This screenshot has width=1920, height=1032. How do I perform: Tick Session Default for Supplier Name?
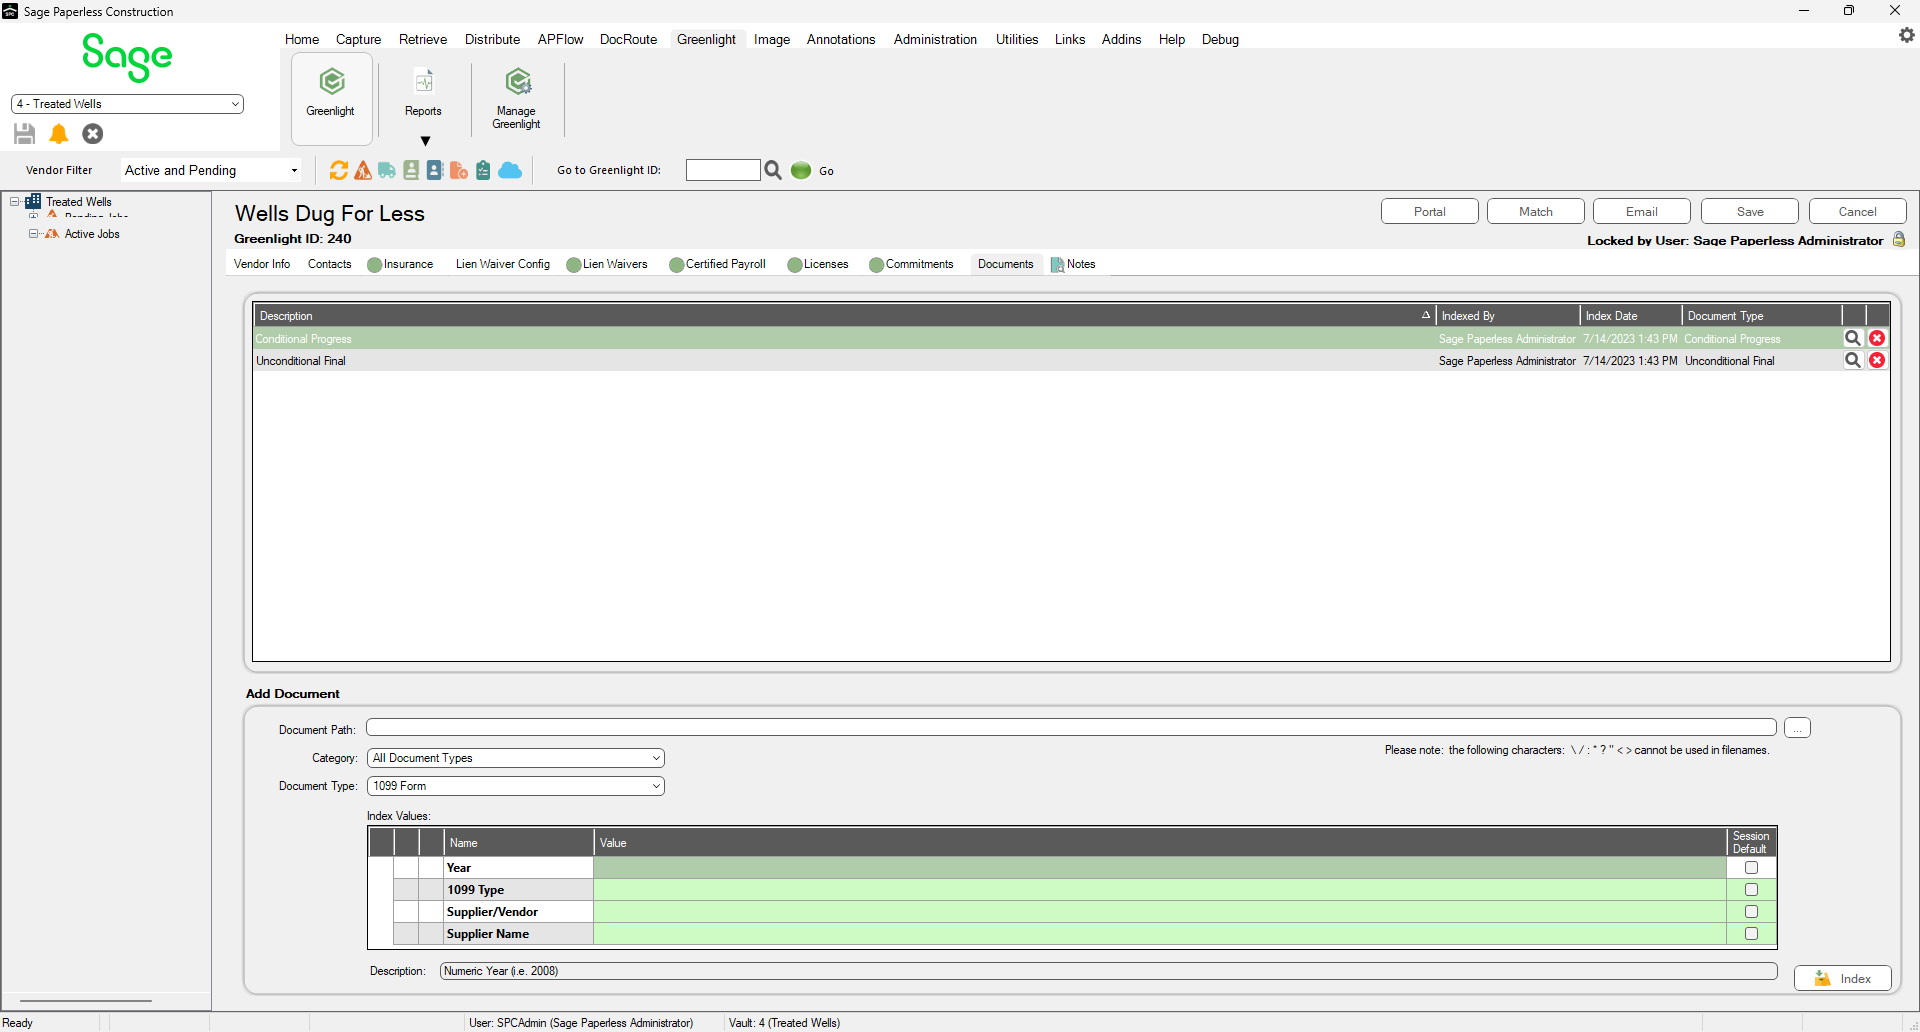[1751, 934]
